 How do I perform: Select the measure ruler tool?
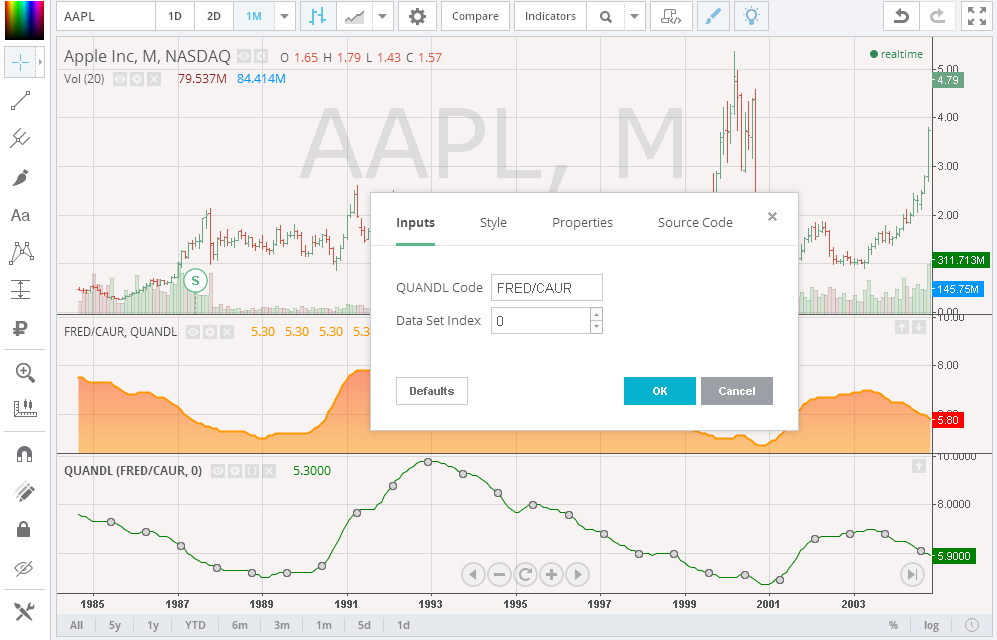[25, 408]
